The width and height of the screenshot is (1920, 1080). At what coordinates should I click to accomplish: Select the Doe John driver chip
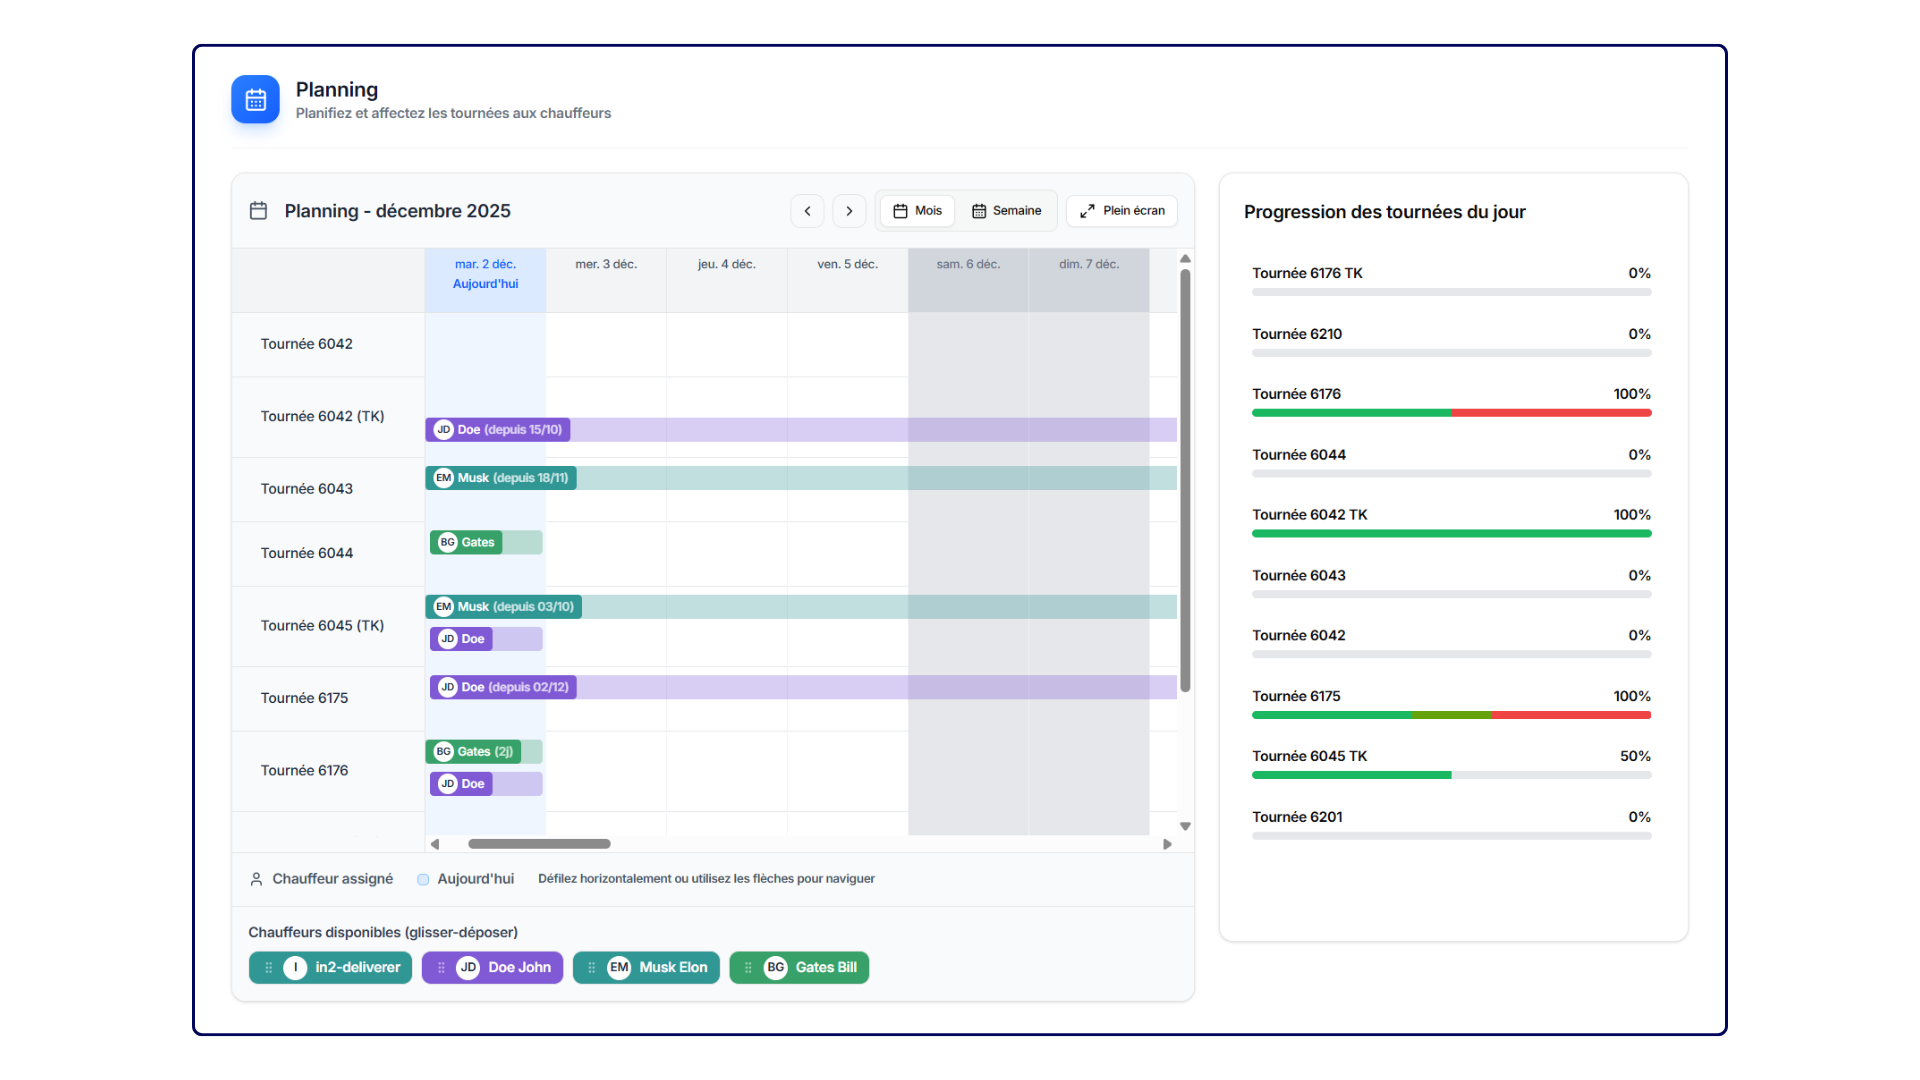[x=493, y=968]
